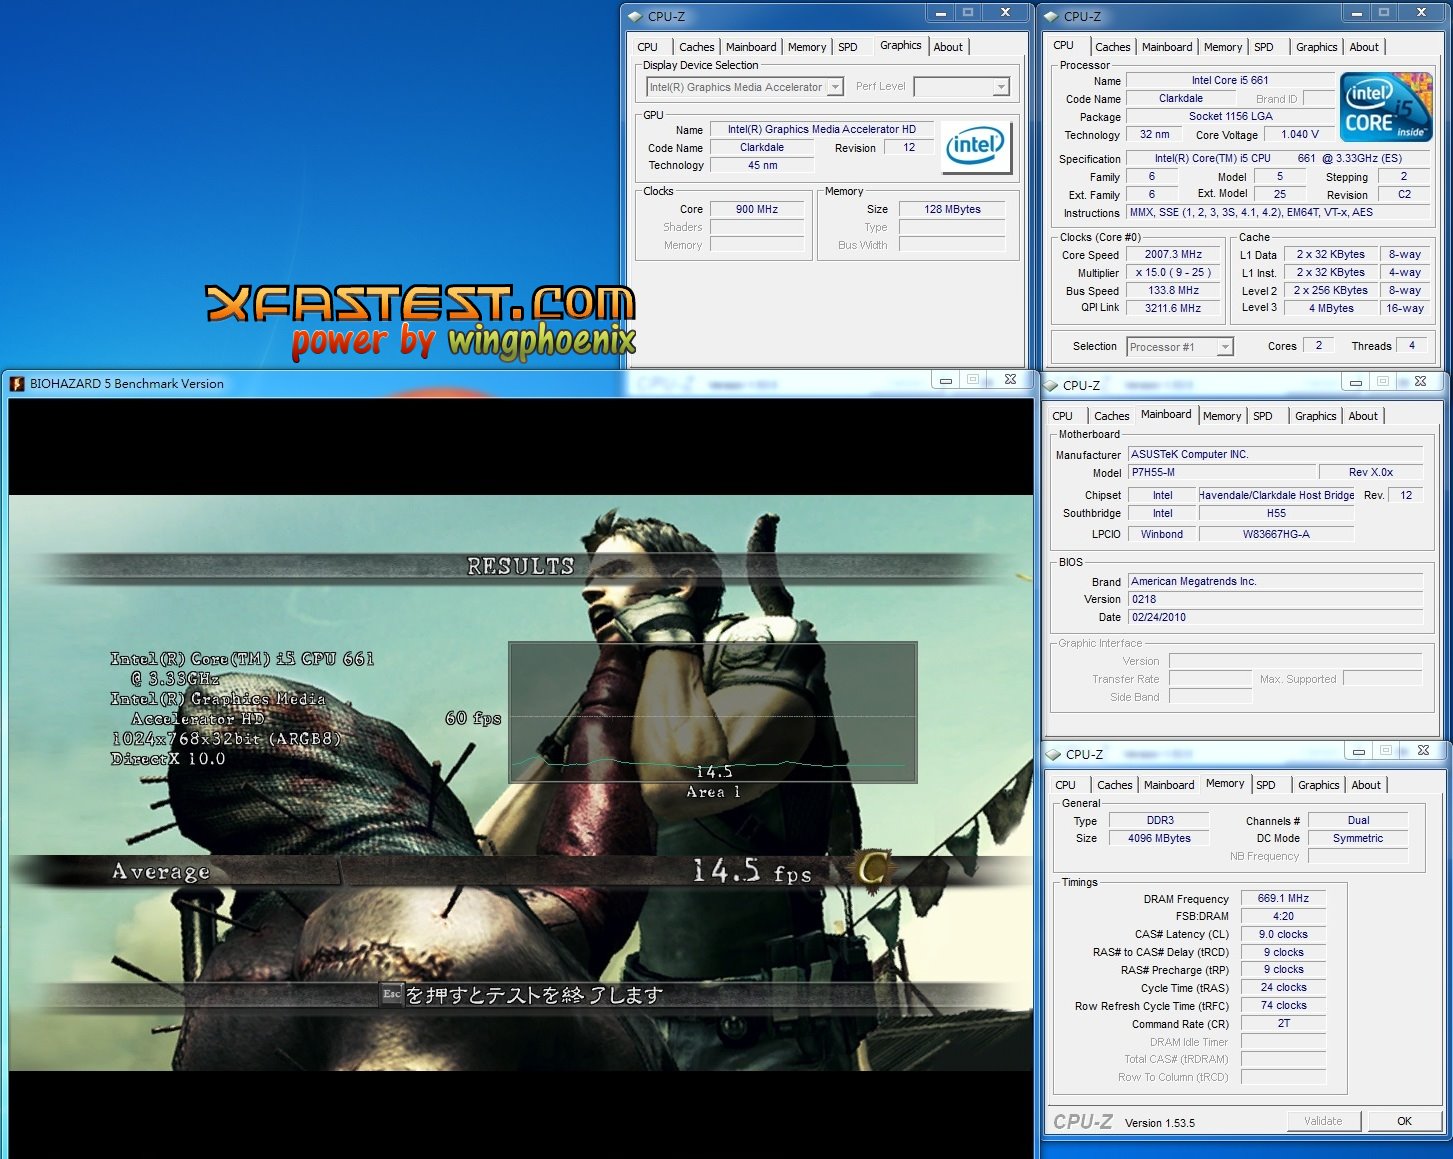
Task: Open CPU tab in the Memory window
Action: pyautogui.click(x=1065, y=785)
